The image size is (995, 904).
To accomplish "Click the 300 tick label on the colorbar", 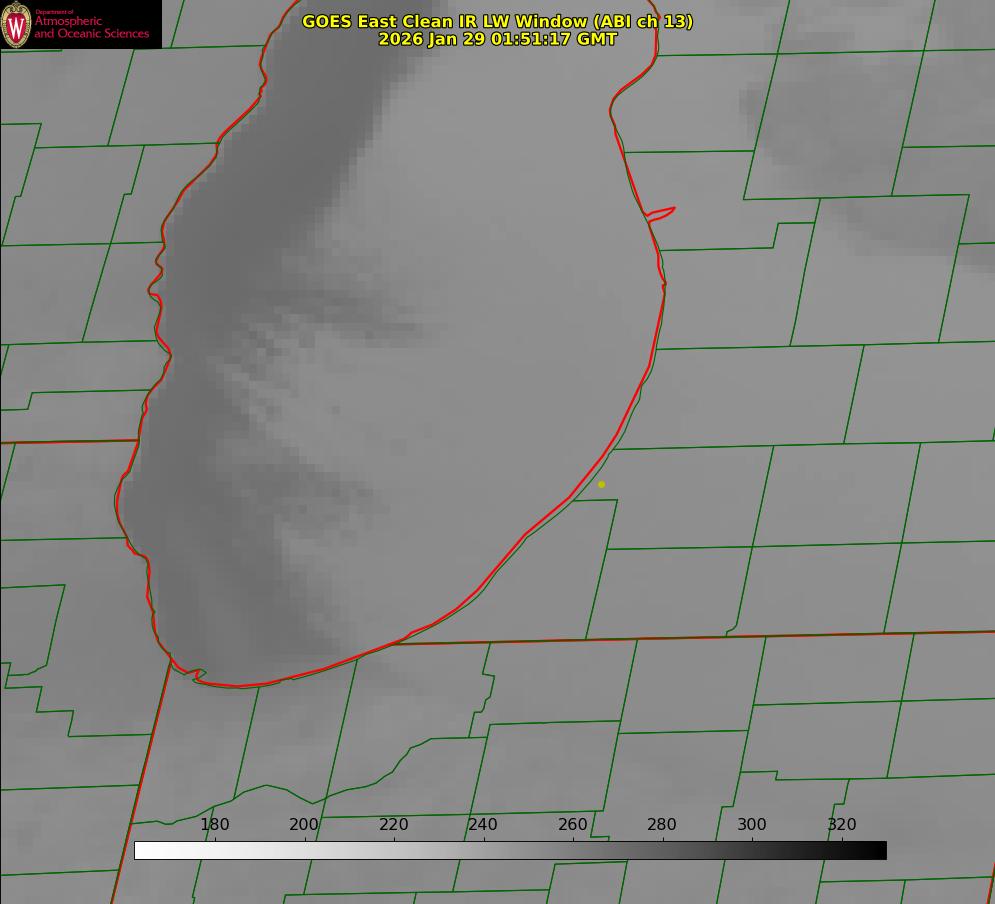I will (752, 824).
